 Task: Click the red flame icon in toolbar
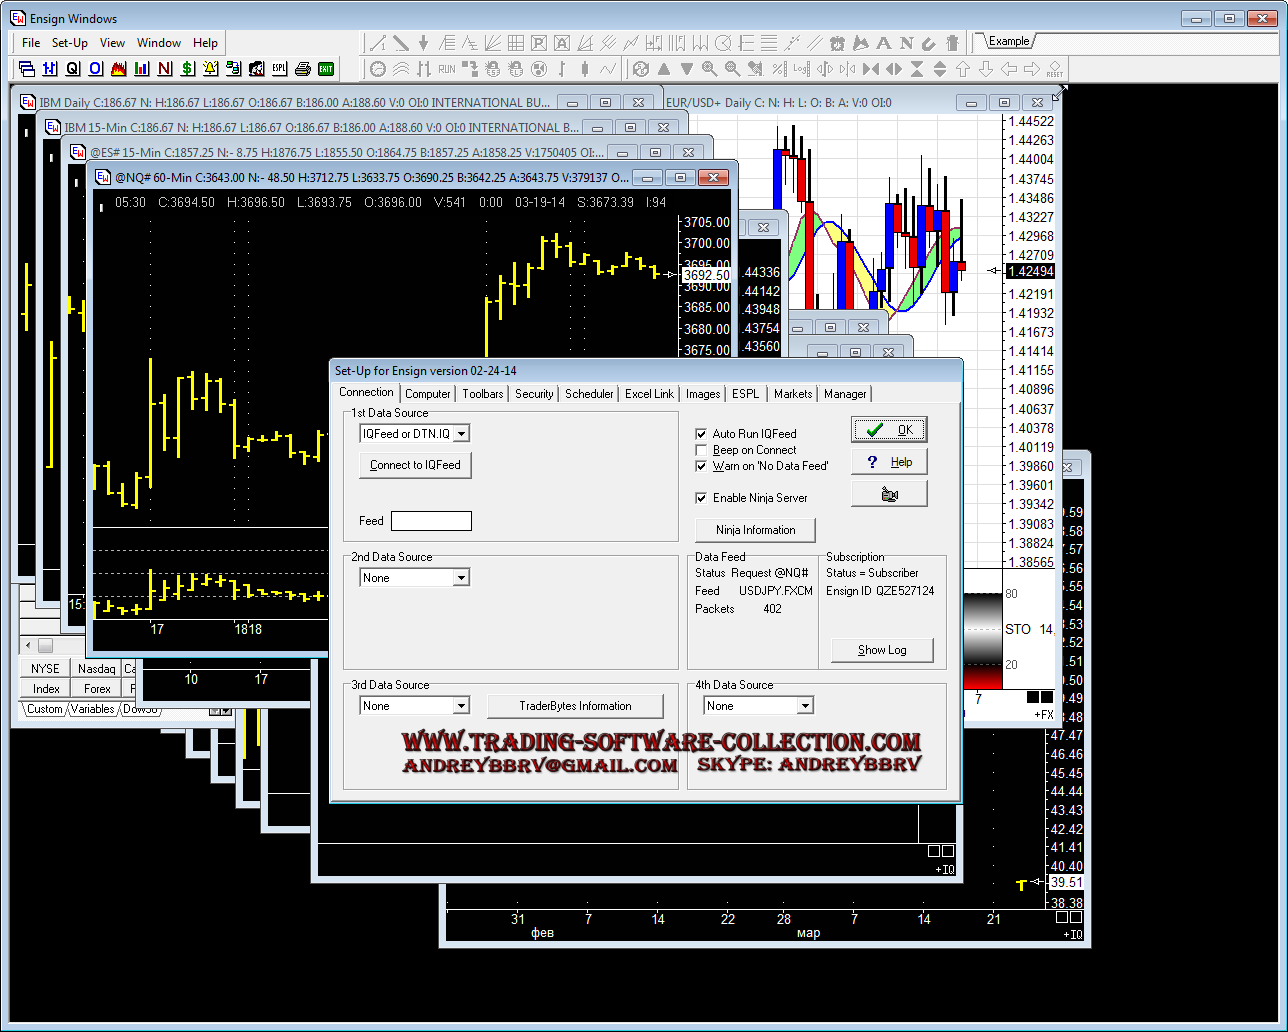click(119, 69)
